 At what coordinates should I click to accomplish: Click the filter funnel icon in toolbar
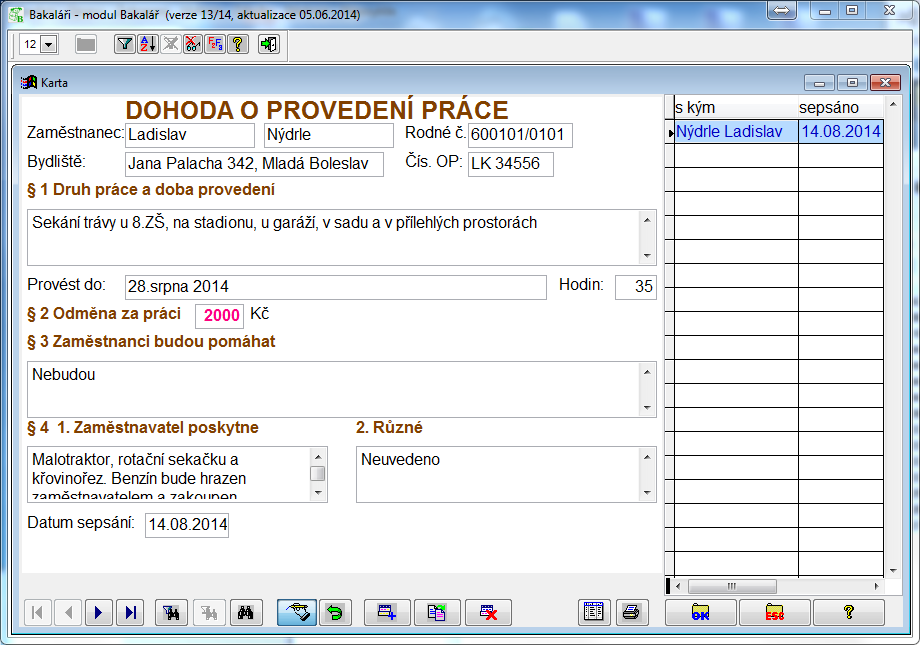click(123, 44)
